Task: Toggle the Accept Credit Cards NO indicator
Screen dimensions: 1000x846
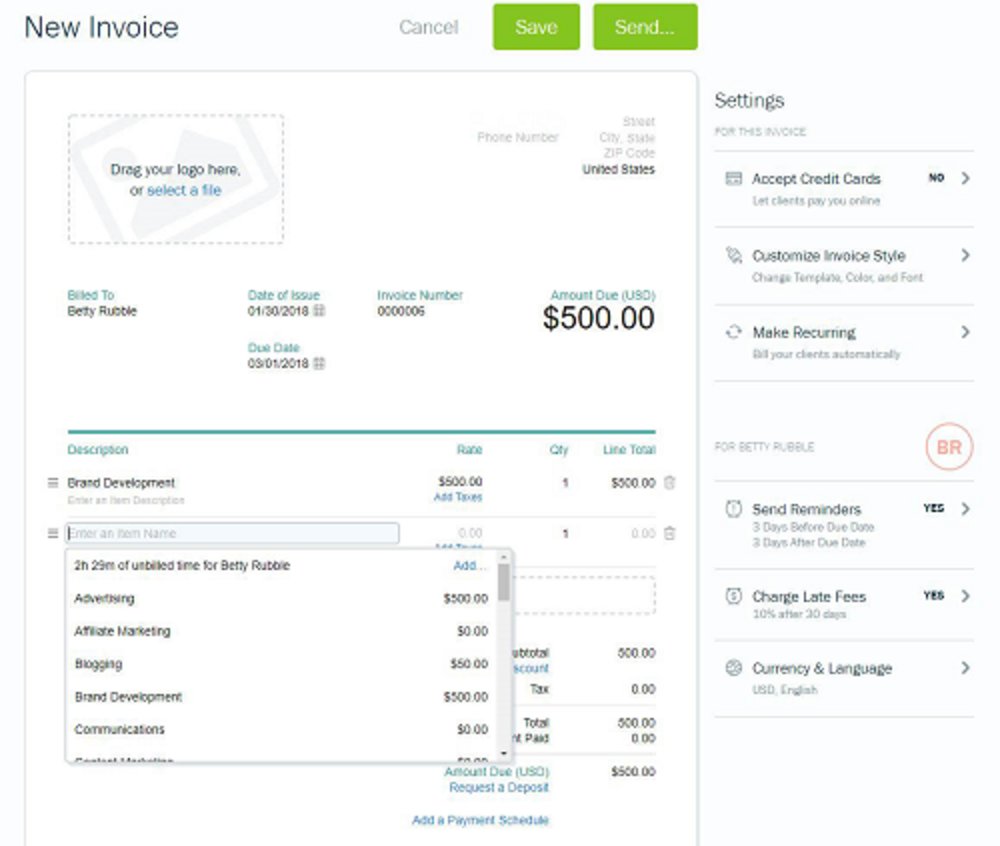Action: click(936, 178)
